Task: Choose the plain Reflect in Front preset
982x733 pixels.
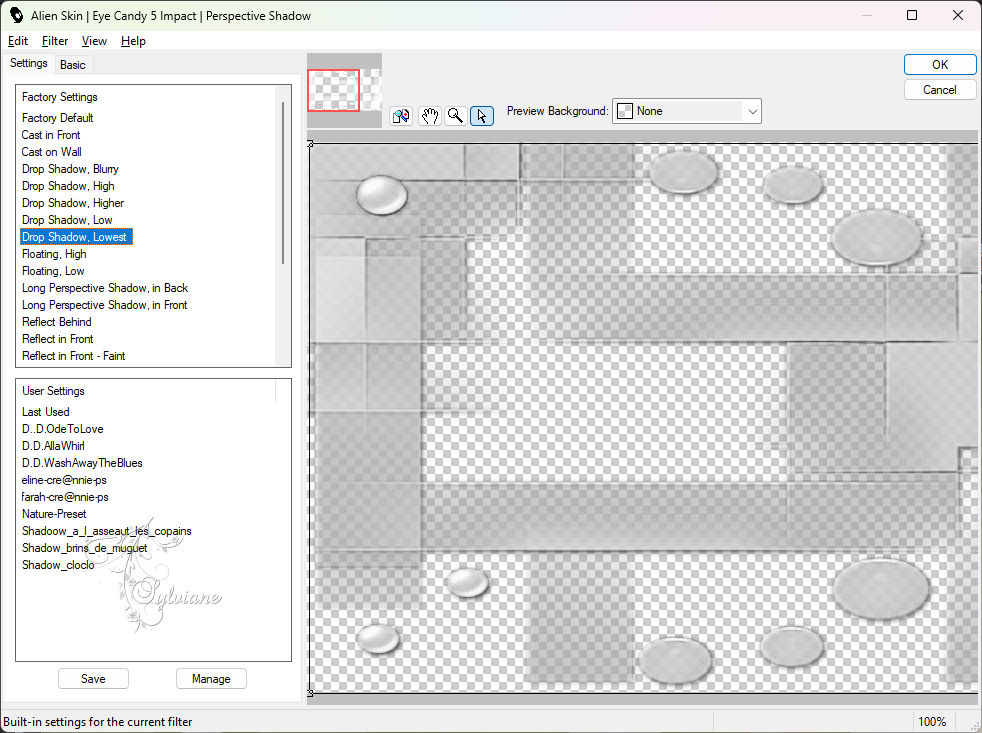Action: pyautogui.click(x=58, y=338)
